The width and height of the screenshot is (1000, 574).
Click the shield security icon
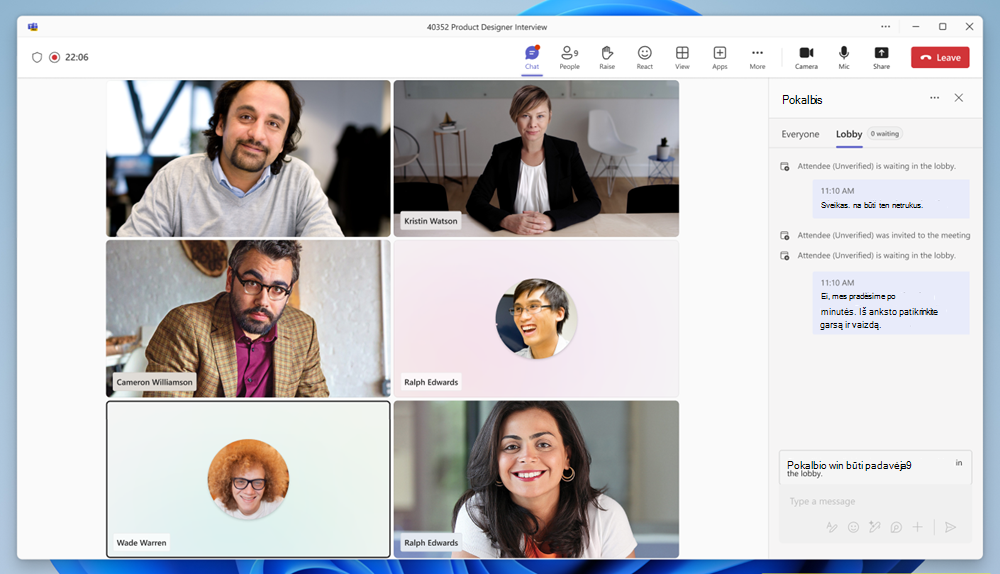[x=37, y=57]
